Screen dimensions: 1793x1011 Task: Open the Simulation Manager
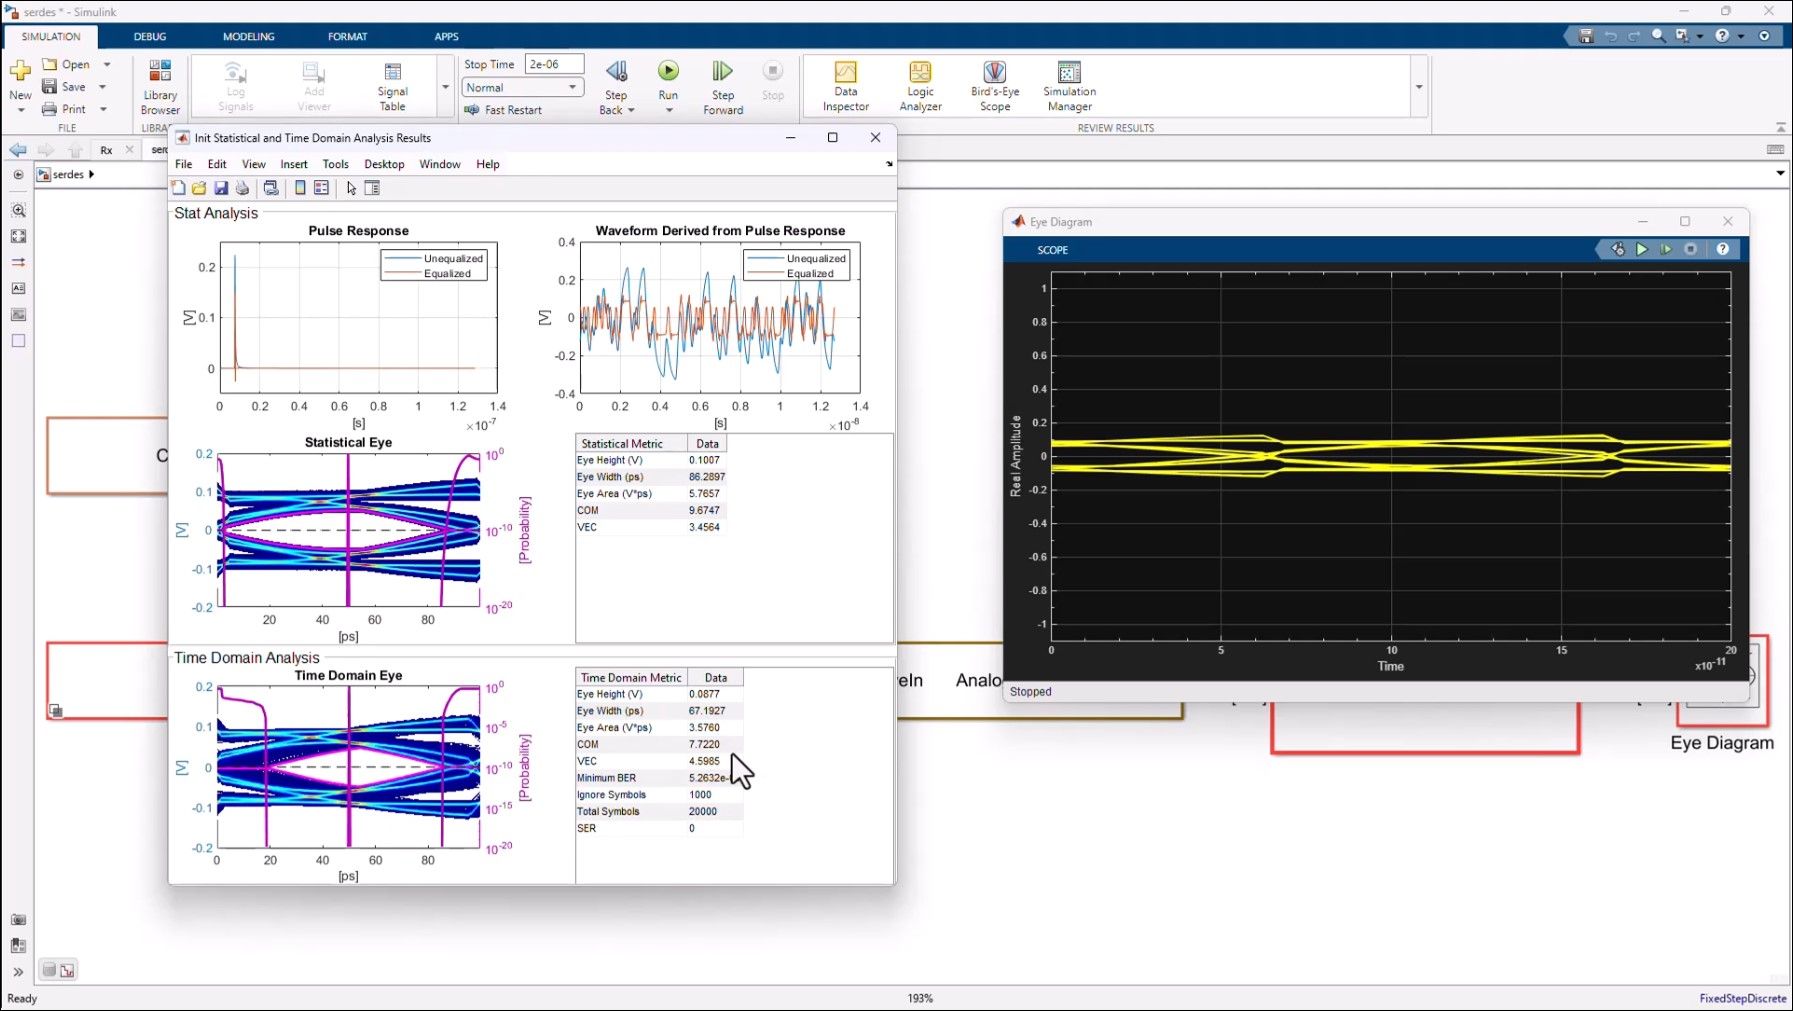click(1068, 85)
